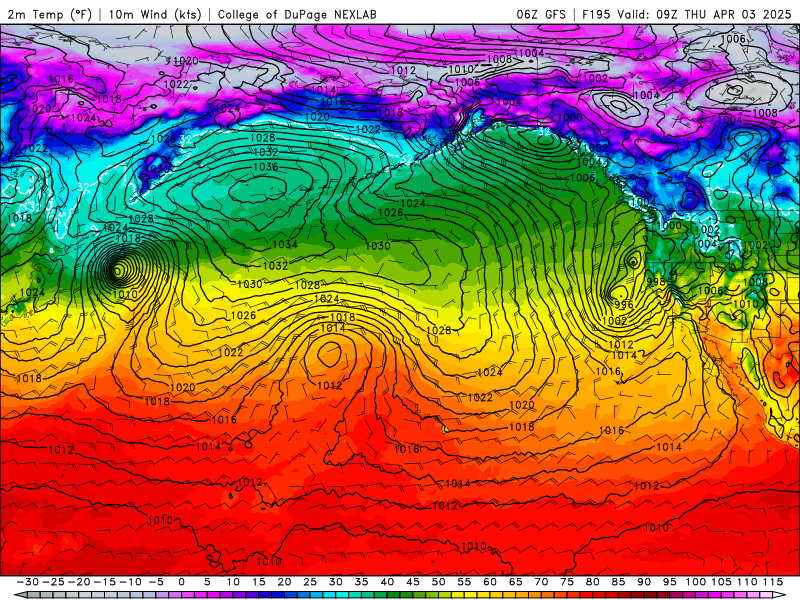Click the "09Z THU APR 03 2025" valid time

723,14
